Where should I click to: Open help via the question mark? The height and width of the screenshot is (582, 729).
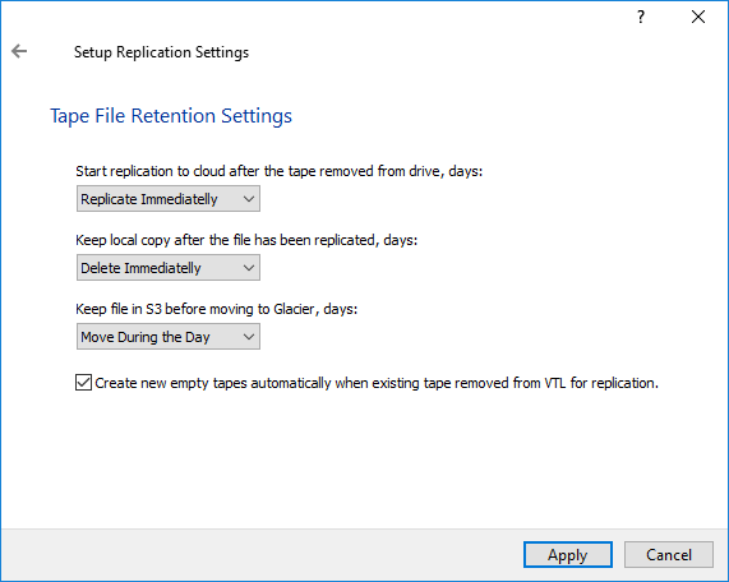pyautogui.click(x=641, y=17)
